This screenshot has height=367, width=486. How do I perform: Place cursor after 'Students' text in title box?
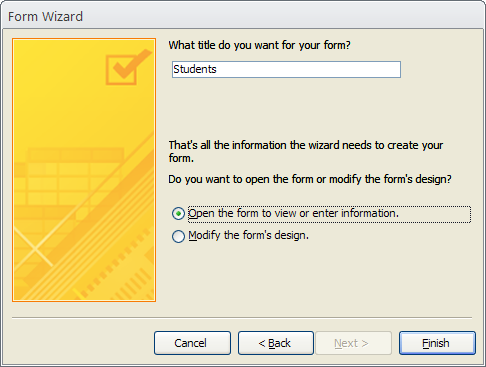click(x=217, y=69)
